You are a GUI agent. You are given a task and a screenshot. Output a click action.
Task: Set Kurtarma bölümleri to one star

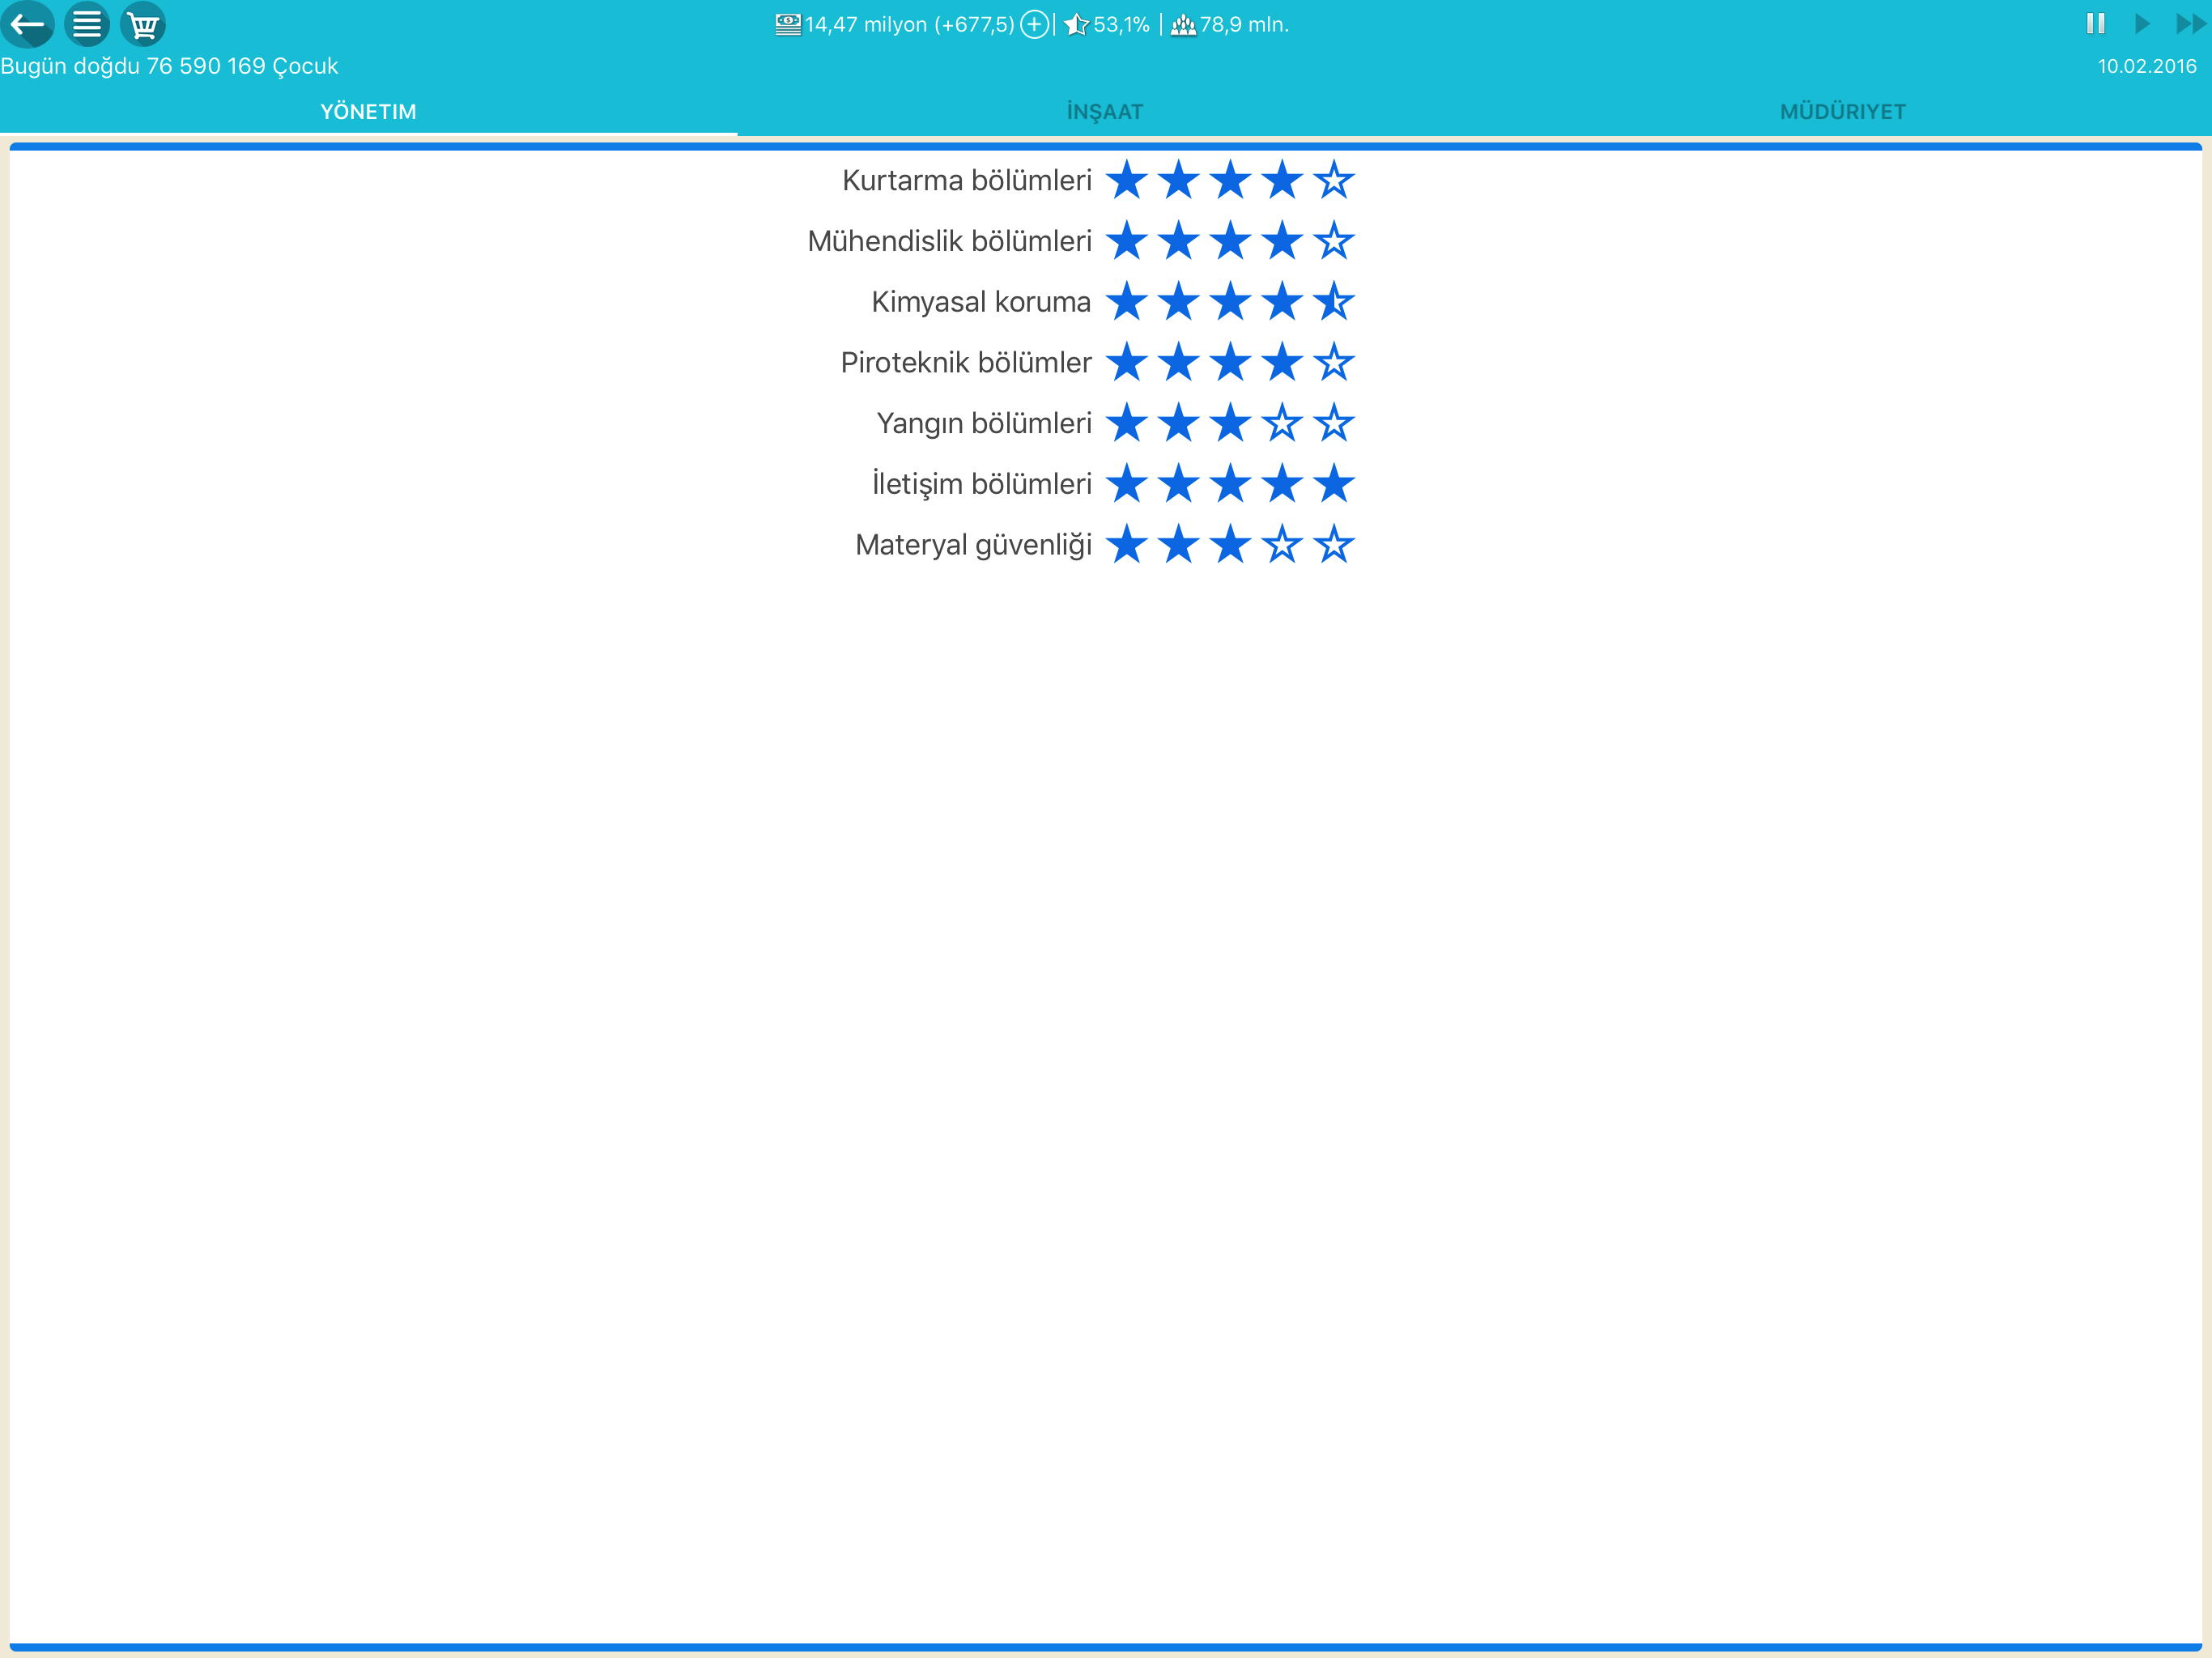click(1127, 180)
